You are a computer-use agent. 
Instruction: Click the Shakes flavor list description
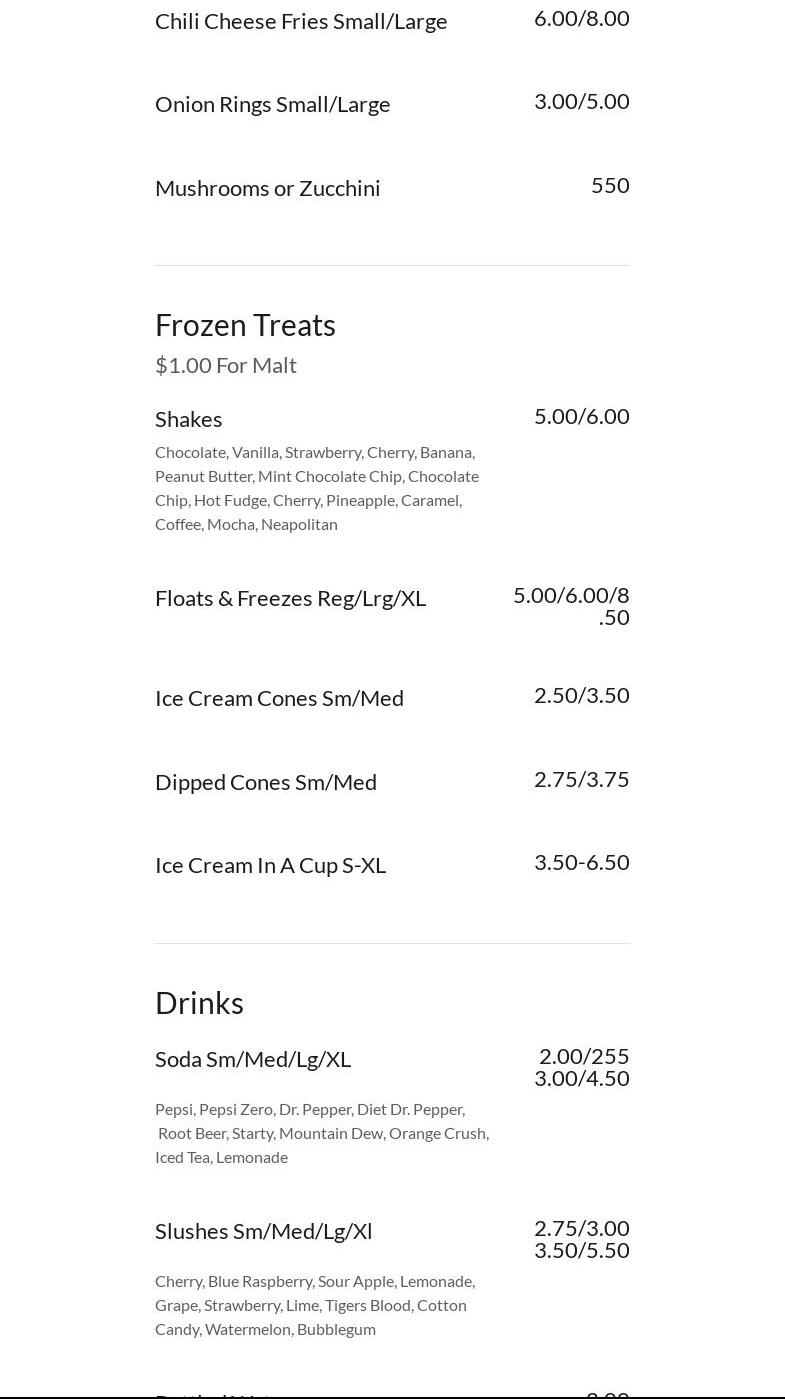[317, 488]
